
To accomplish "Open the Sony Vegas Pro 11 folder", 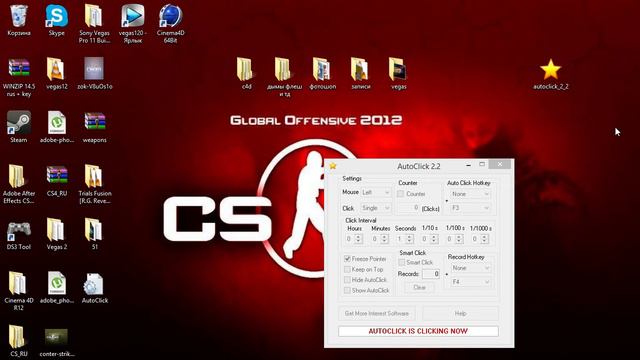I will point(94,24).
